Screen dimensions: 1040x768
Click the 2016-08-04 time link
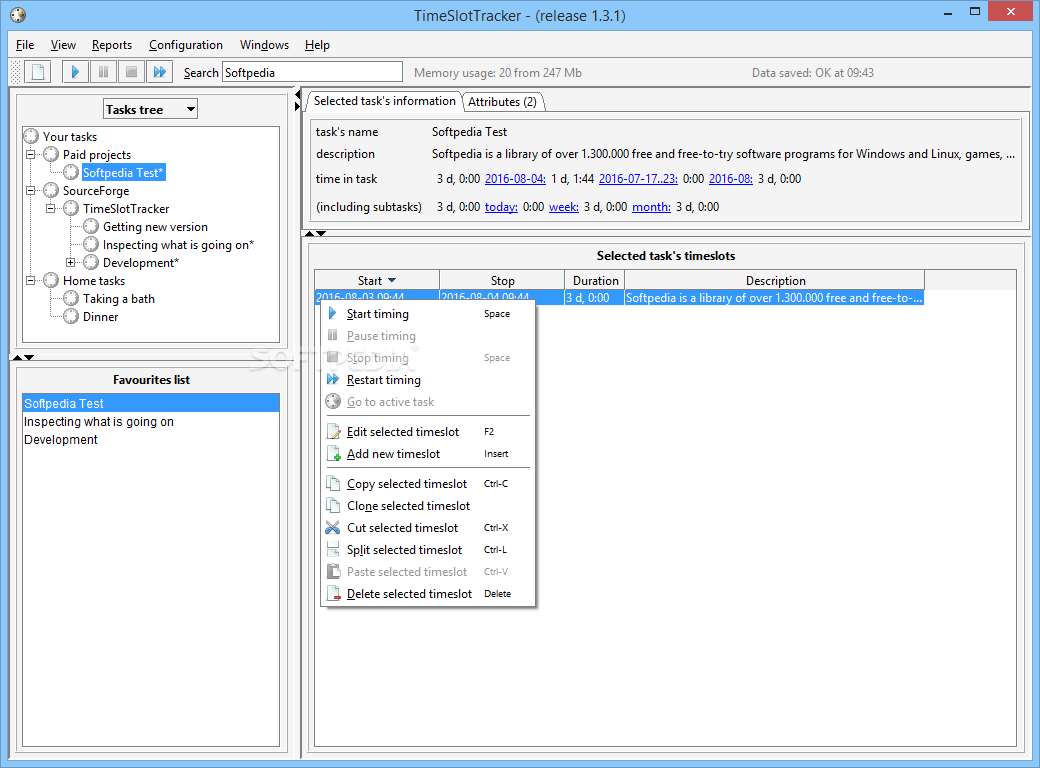[x=515, y=178]
